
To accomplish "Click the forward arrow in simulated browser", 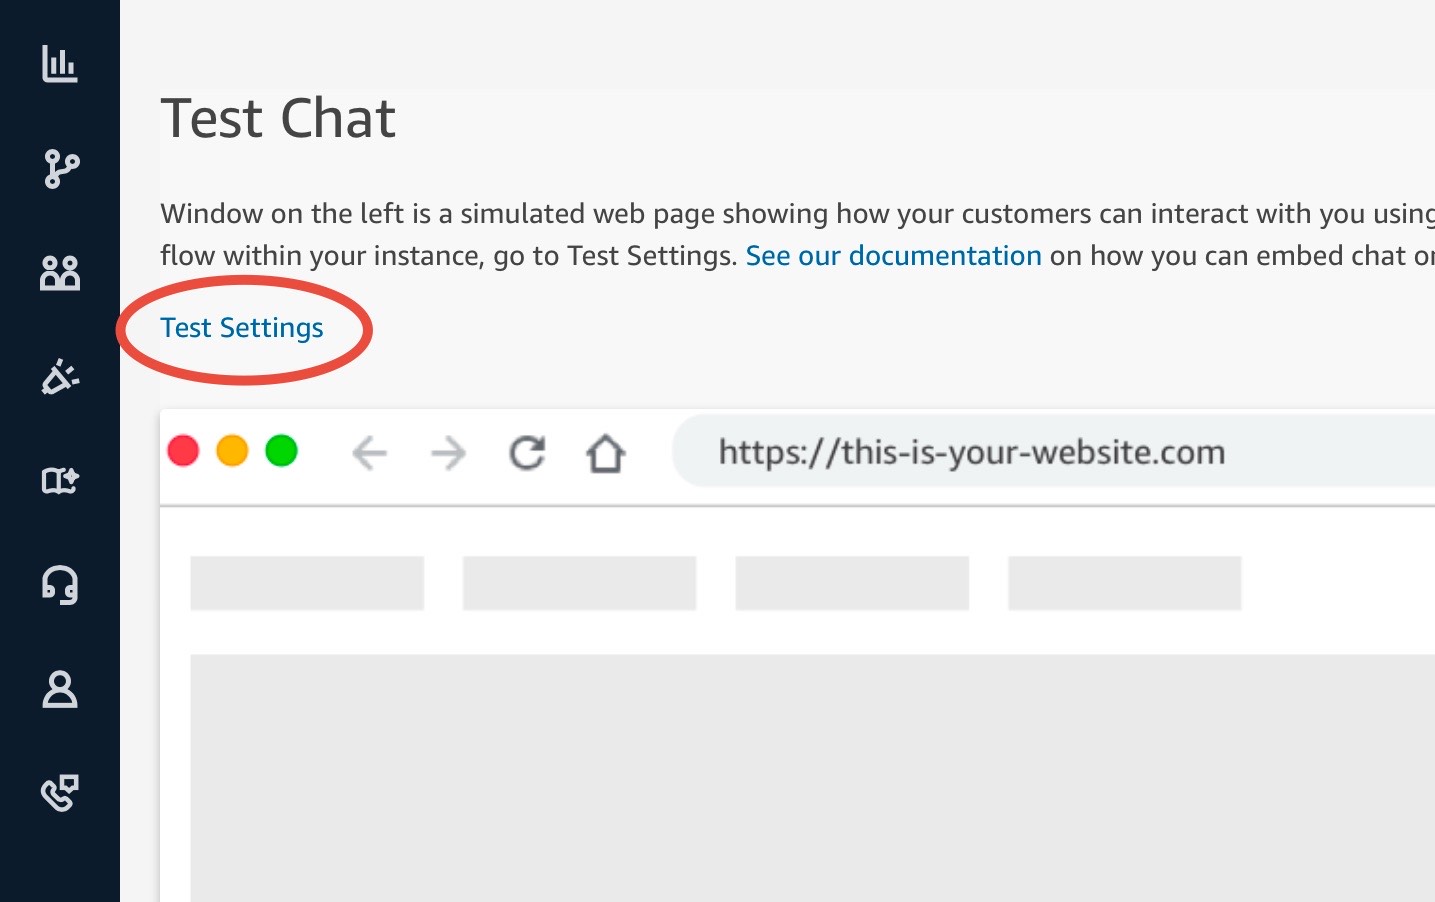I will pyautogui.click(x=448, y=453).
